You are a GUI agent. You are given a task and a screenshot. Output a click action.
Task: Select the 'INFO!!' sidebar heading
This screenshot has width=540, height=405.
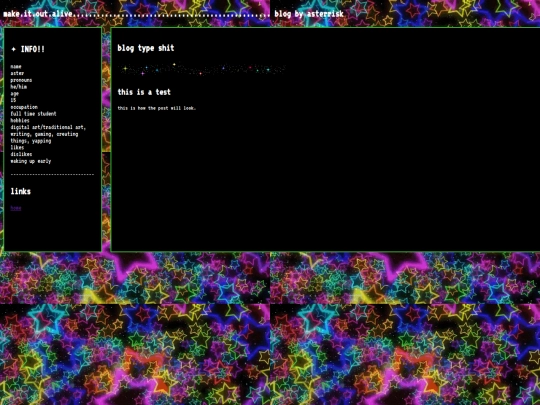coord(33,49)
